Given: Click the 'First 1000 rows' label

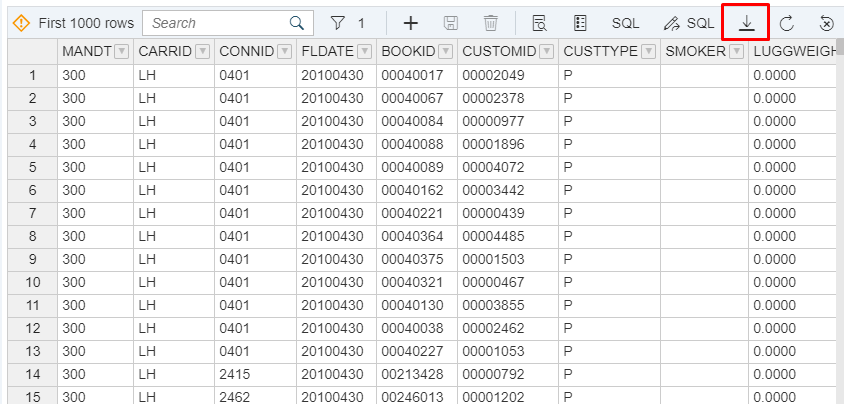Looking at the screenshot, I should (86, 23).
